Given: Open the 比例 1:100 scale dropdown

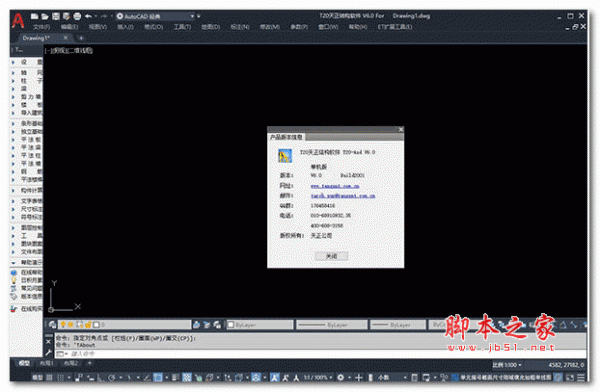Looking at the screenshot, I should pyautogui.click(x=507, y=365).
